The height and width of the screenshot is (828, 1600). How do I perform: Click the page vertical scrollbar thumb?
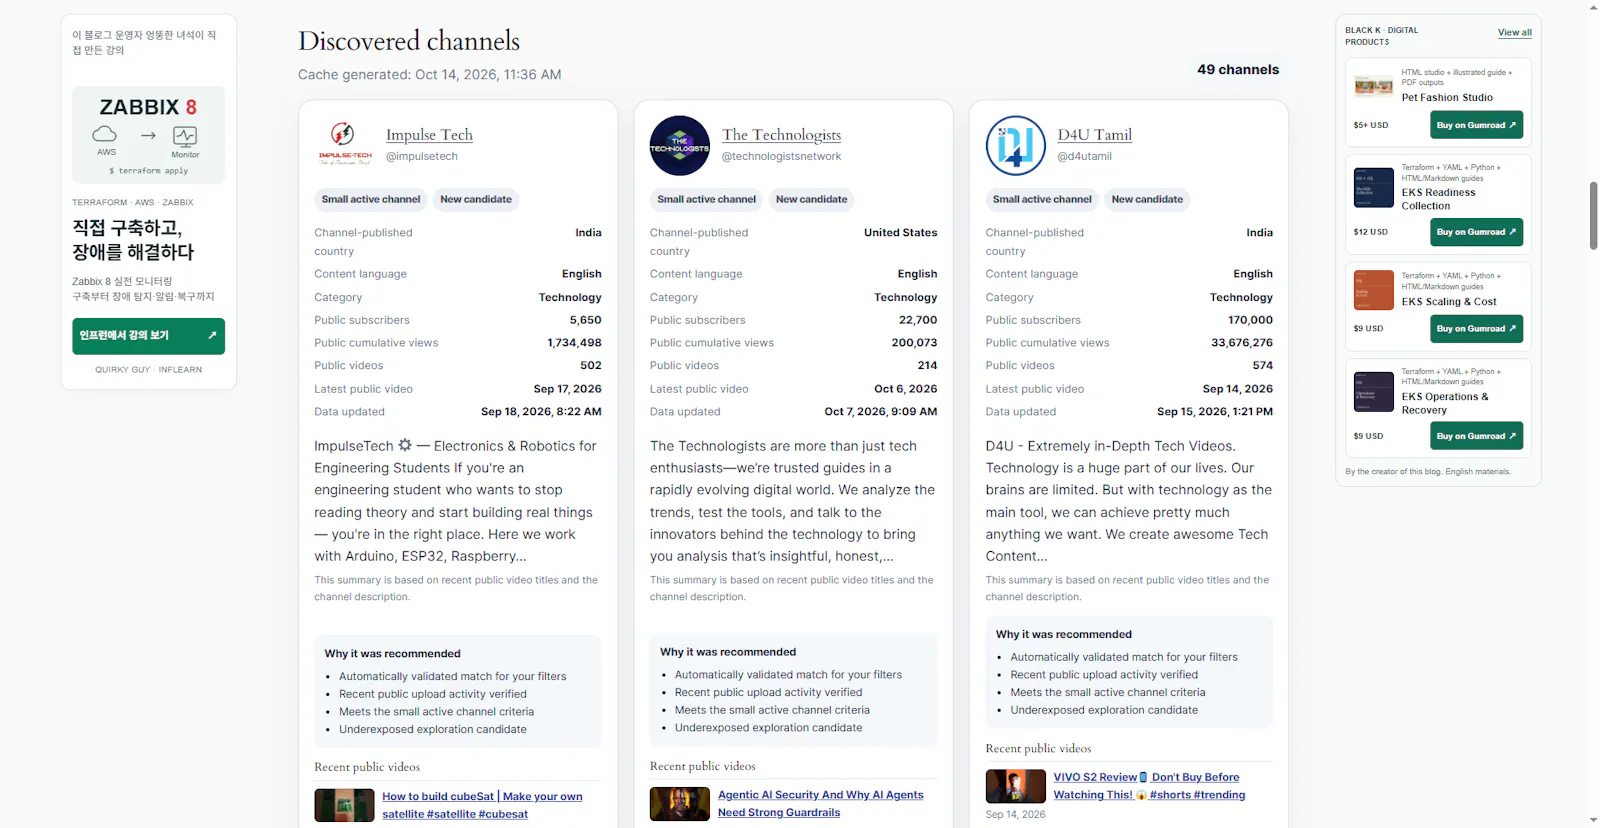(1593, 216)
